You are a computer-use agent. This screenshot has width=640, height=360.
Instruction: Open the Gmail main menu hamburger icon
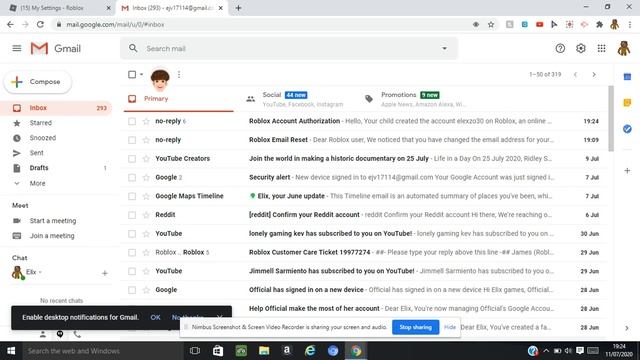coord(17,49)
